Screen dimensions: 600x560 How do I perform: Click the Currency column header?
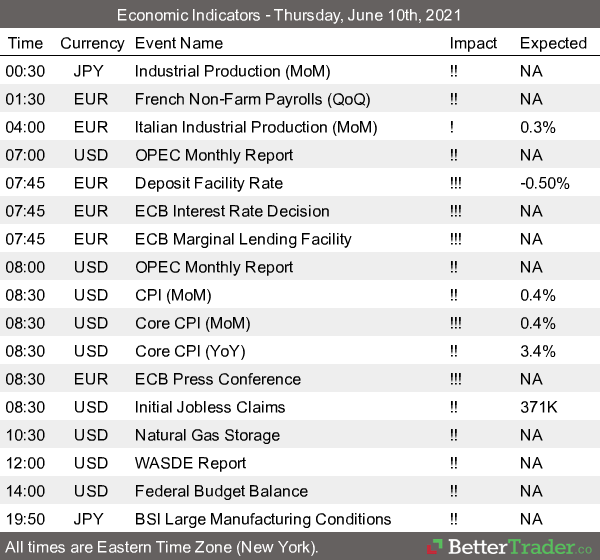pyautogui.click(x=92, y=43)
